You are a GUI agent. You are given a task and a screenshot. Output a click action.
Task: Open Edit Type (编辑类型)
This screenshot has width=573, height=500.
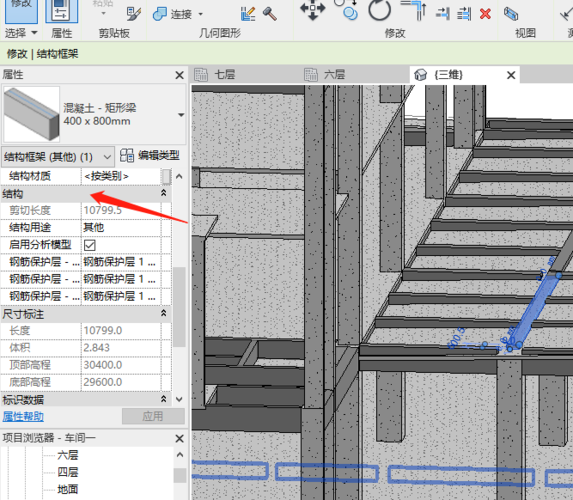click(150, 156)
